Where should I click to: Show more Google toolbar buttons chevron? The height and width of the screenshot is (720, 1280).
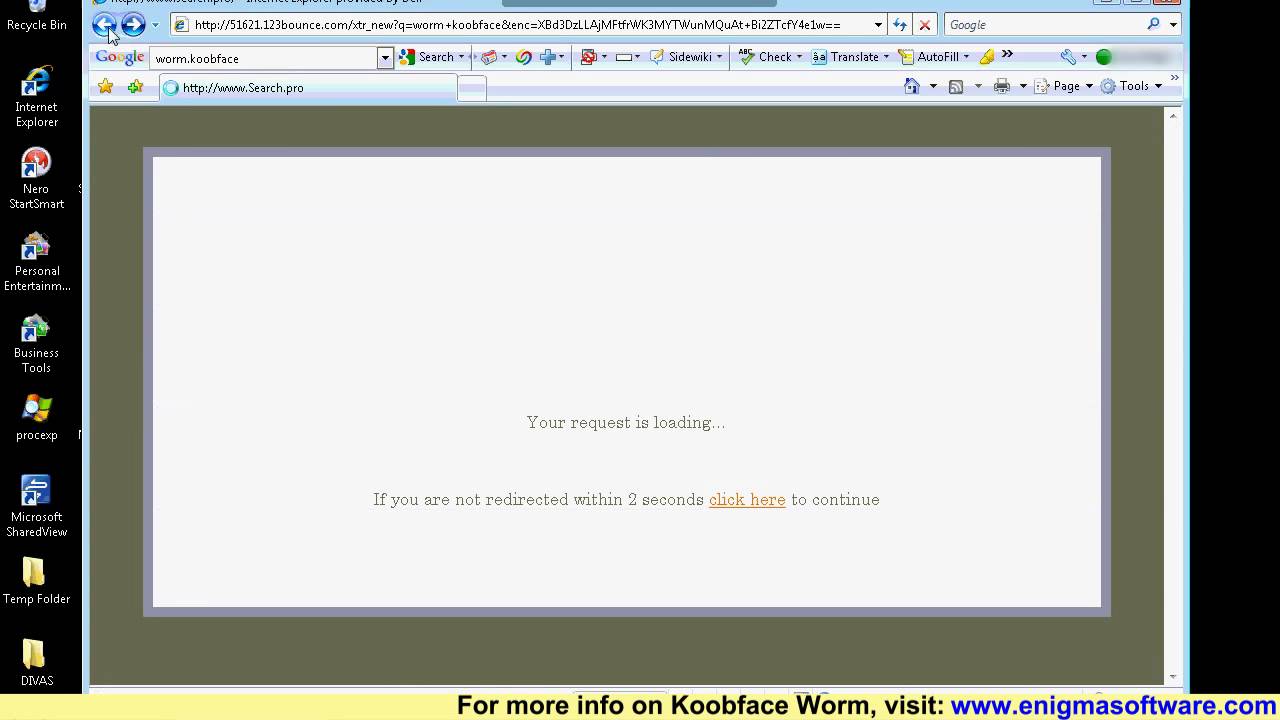(1007, 55)
